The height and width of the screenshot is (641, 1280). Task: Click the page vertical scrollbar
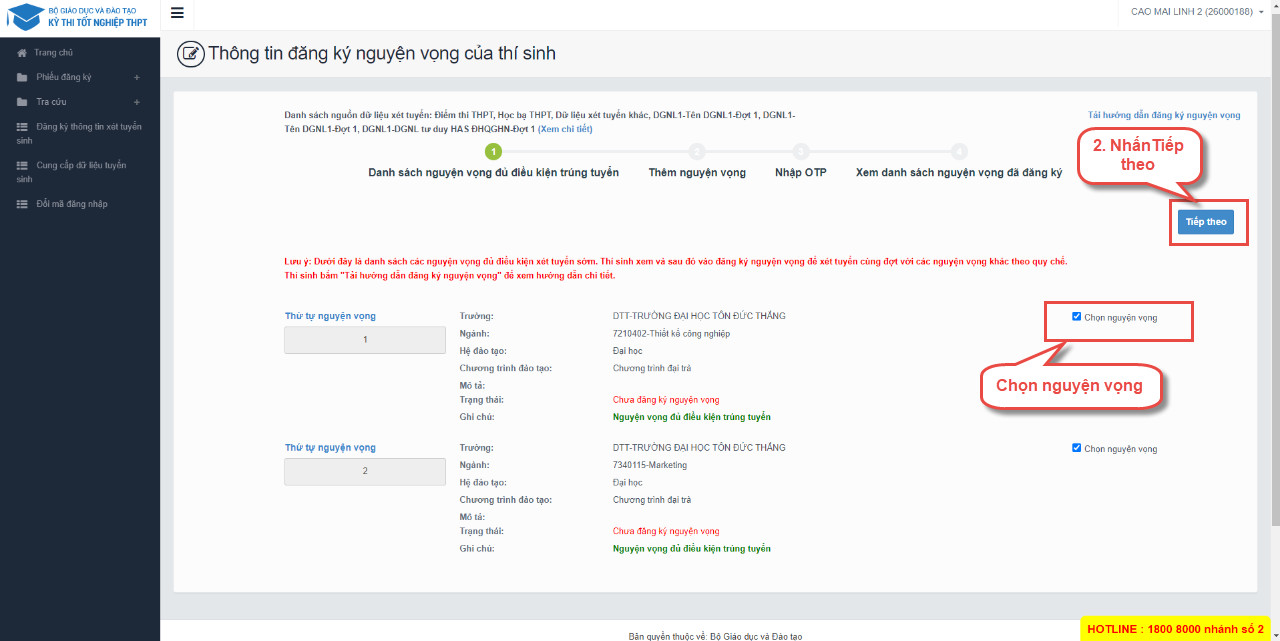click(x=1274, y=300)
